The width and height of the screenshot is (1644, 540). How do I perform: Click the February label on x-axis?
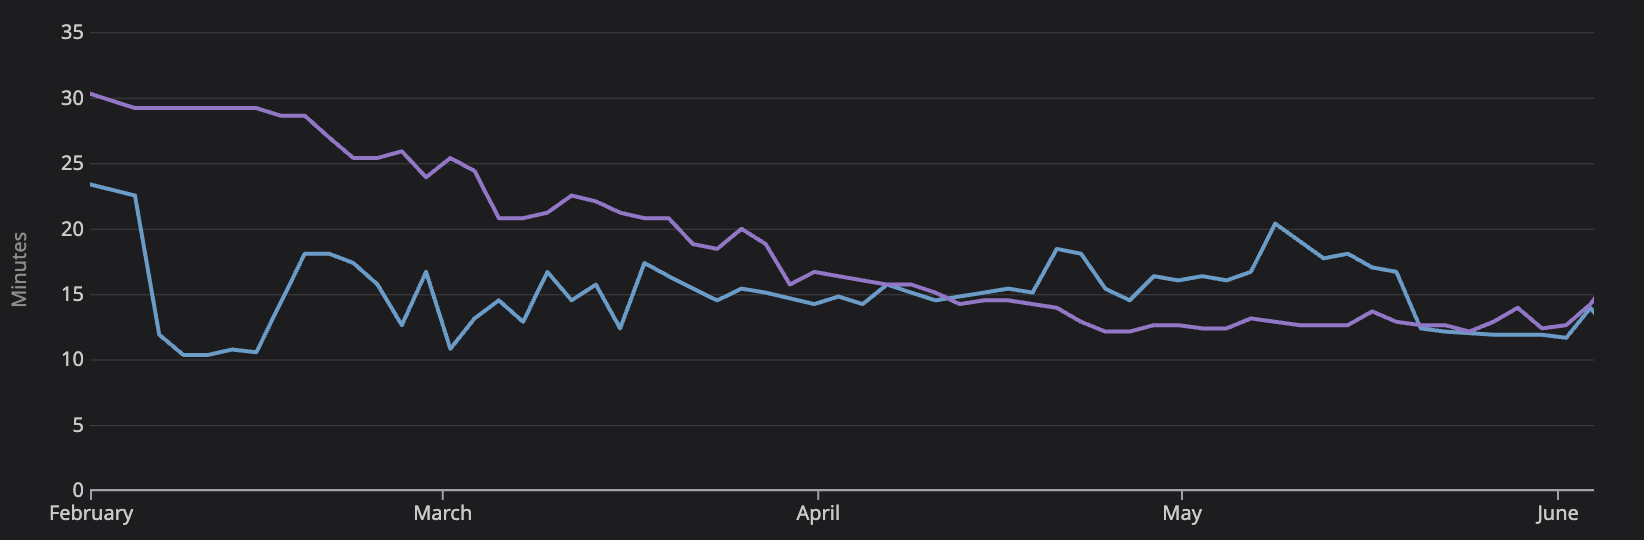pos(91,513)
